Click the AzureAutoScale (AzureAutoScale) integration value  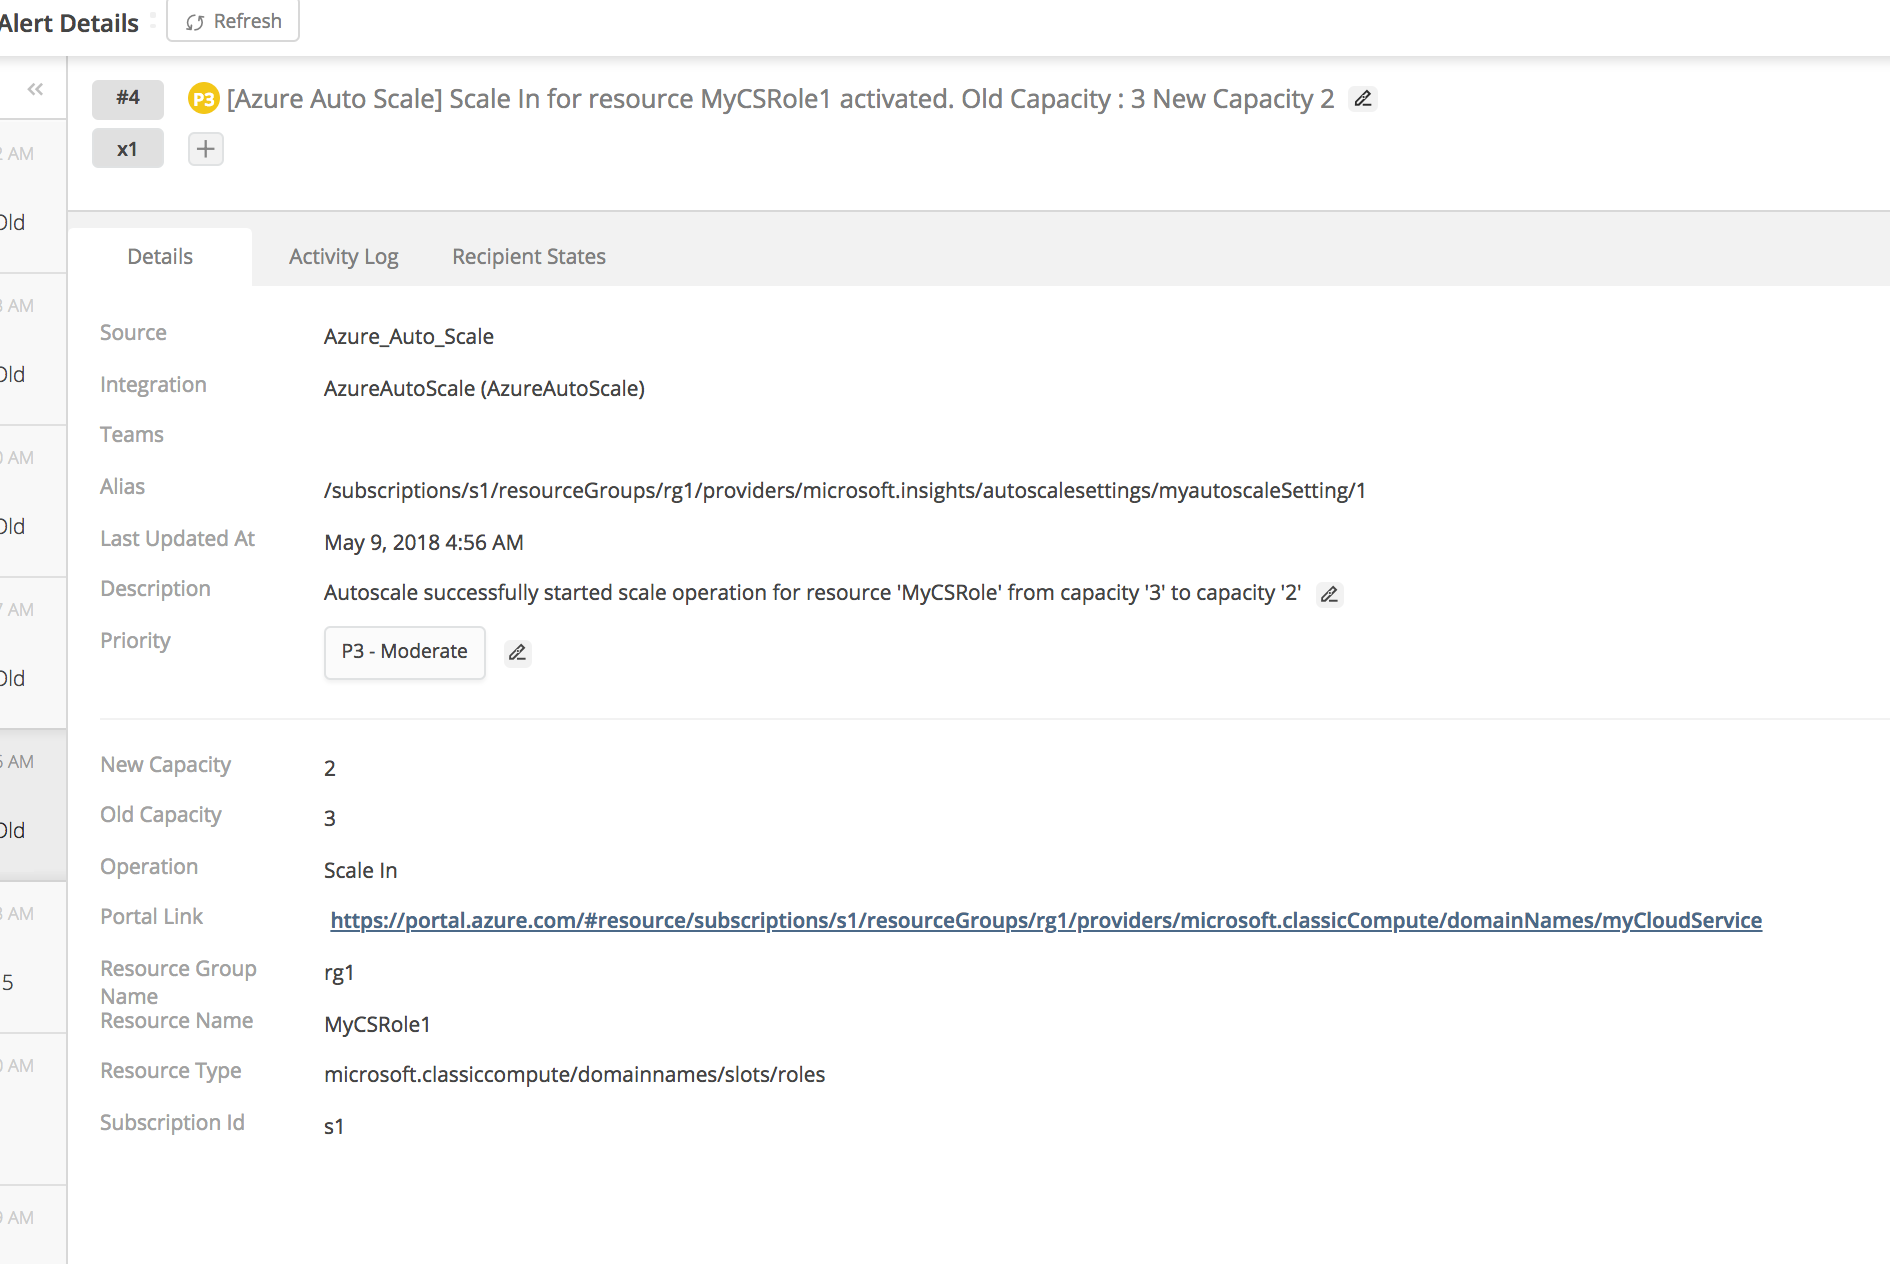click(x=484, y=389)
